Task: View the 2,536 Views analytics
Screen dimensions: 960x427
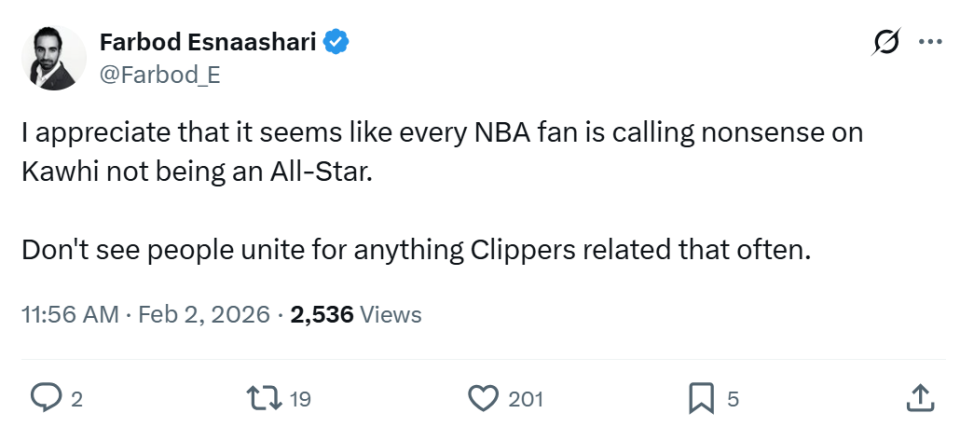Action: [355, 314]
